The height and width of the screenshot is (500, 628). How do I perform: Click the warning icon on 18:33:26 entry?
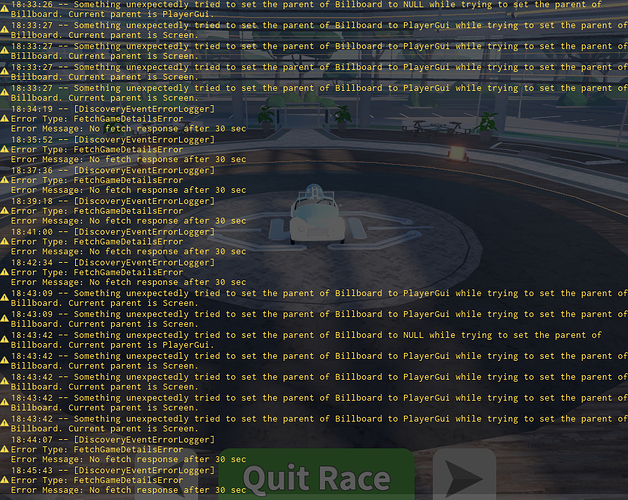(4, 9)
